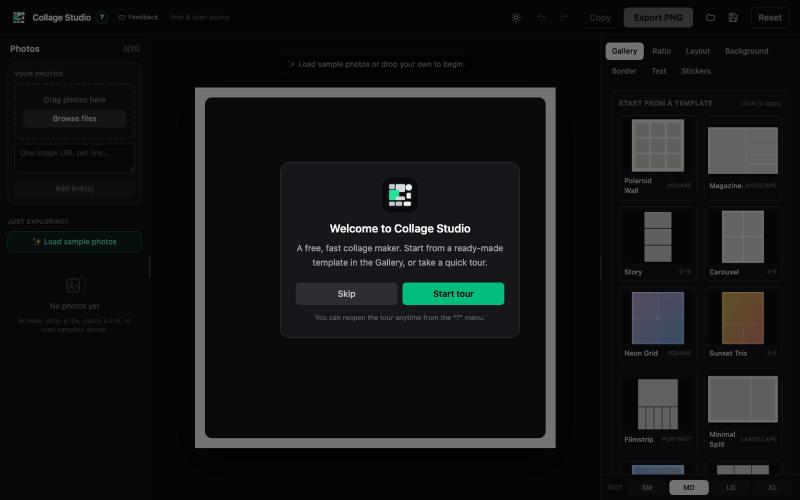The image size is (800, 500).
Task: Click Browse files button
Action: tap(74, 118)
